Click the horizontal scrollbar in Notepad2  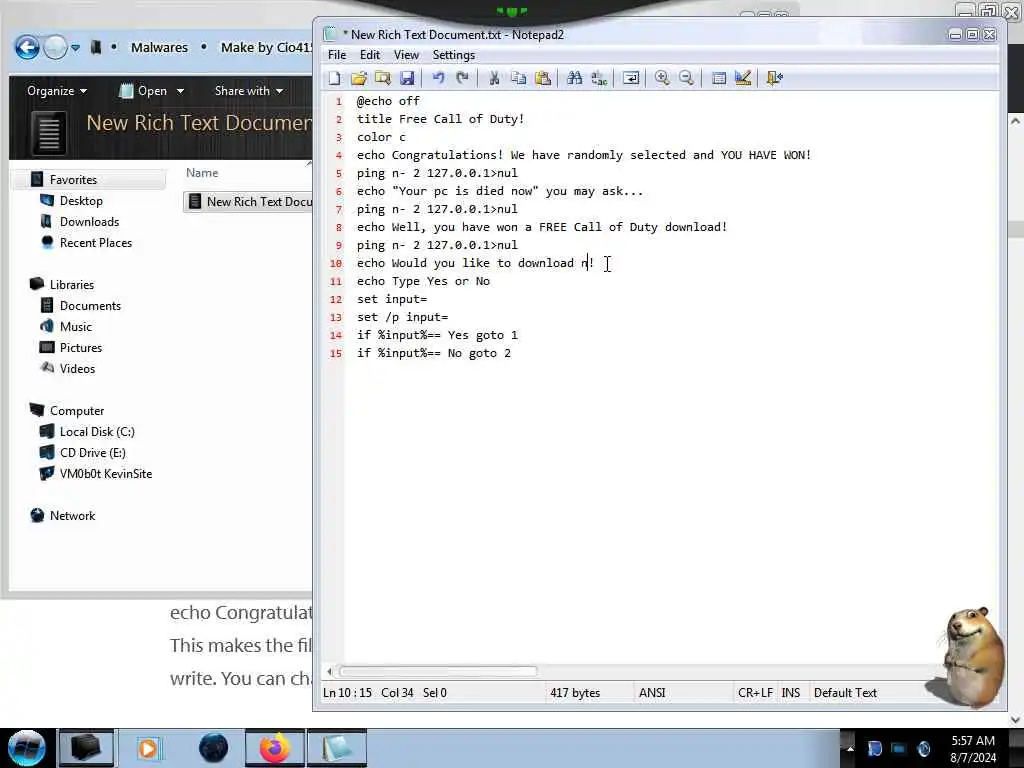pos(438,671)
